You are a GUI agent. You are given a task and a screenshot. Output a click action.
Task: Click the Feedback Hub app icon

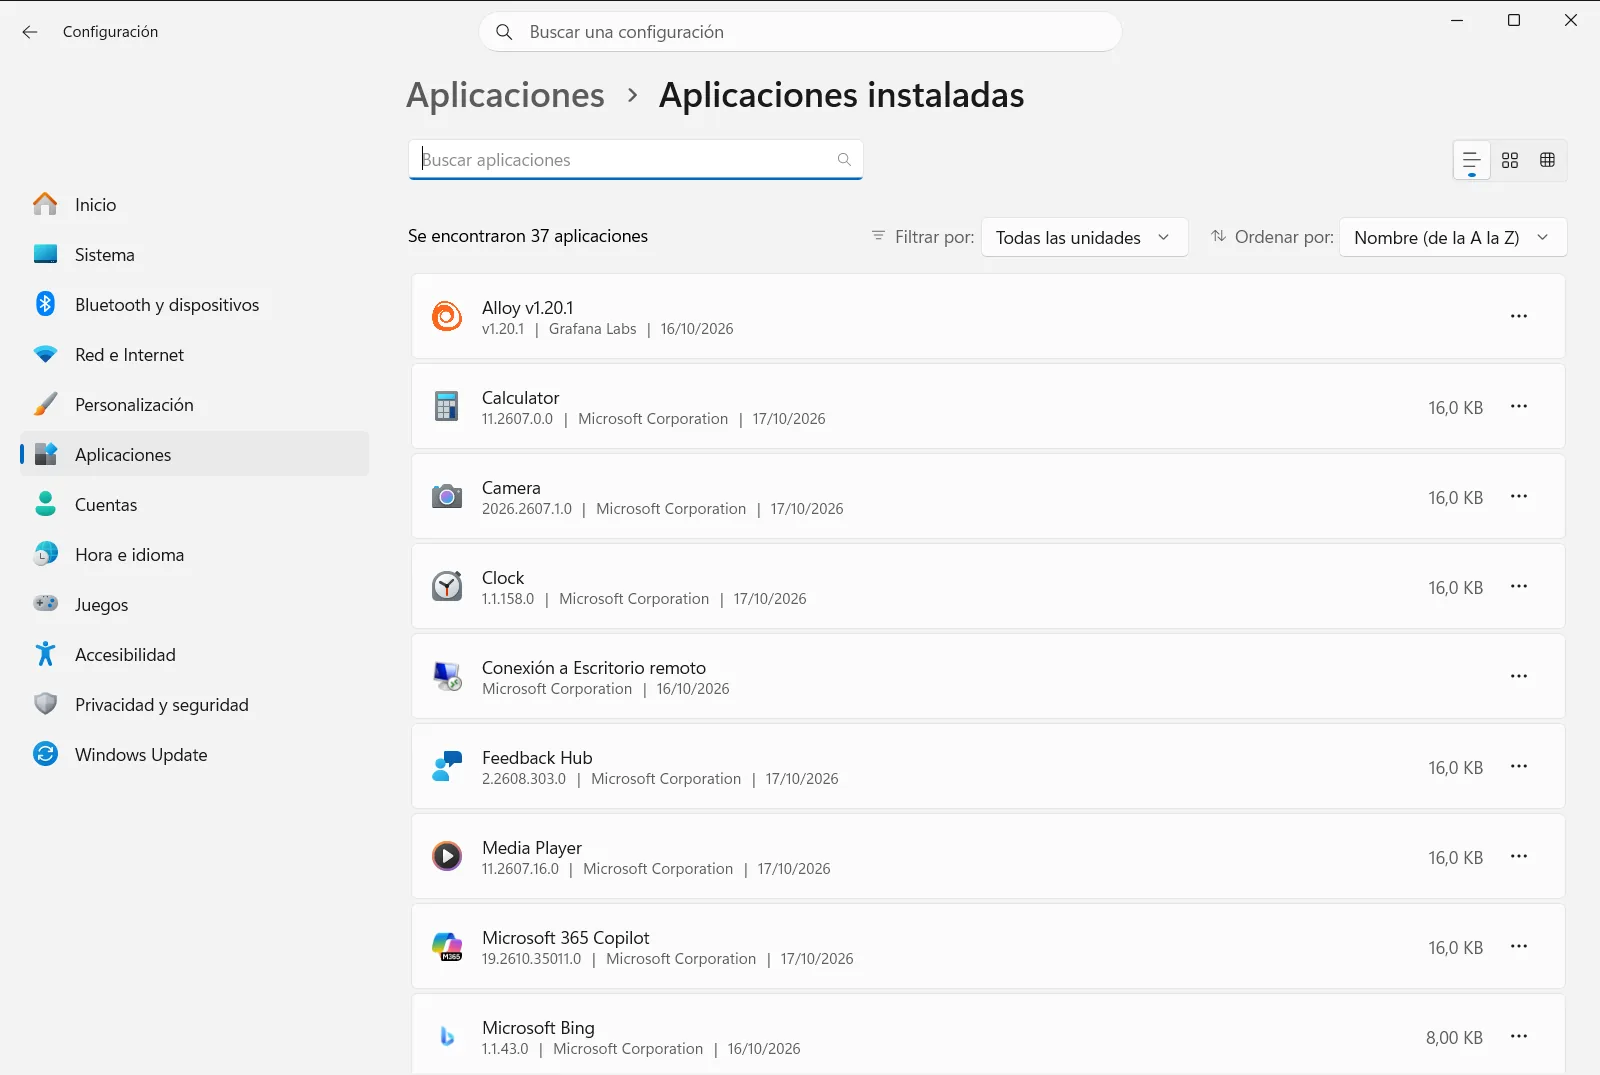tap(447, 766)
